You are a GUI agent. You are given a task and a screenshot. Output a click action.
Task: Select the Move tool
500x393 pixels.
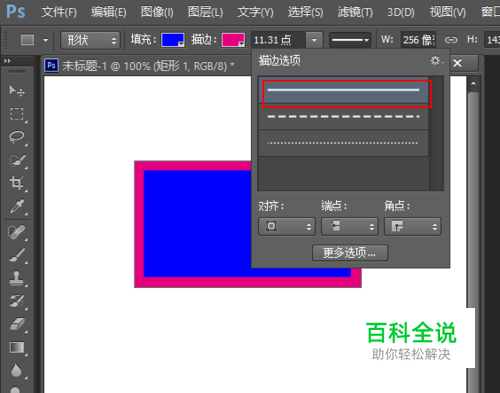pyautogui.click(x=17, y=91)
